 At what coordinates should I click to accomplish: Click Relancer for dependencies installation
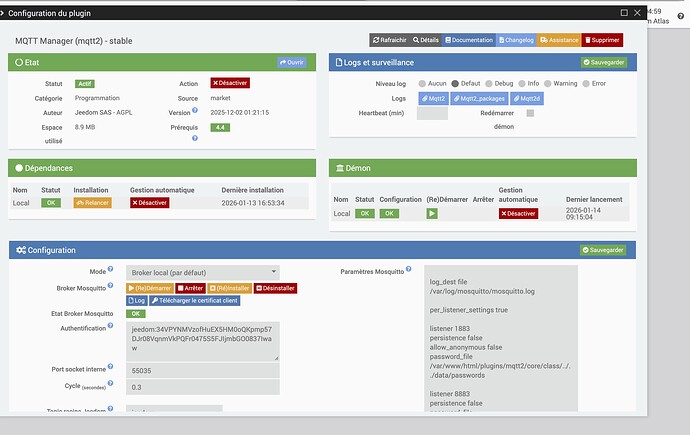pos(92,203)
